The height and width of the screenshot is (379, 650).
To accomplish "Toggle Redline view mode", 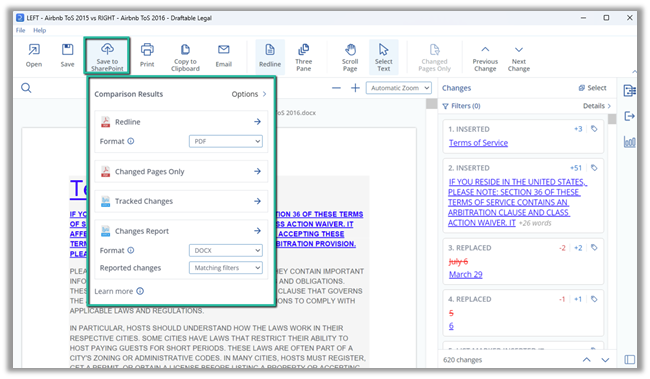I will coord(270,56).
